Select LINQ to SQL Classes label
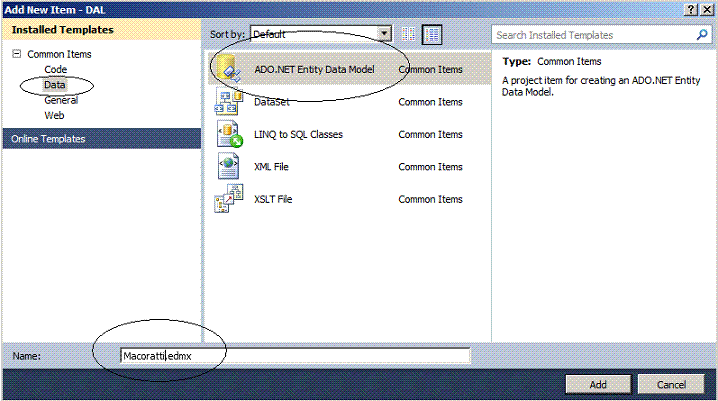Screen dimensions: 718x401 (x=298, y=135)
